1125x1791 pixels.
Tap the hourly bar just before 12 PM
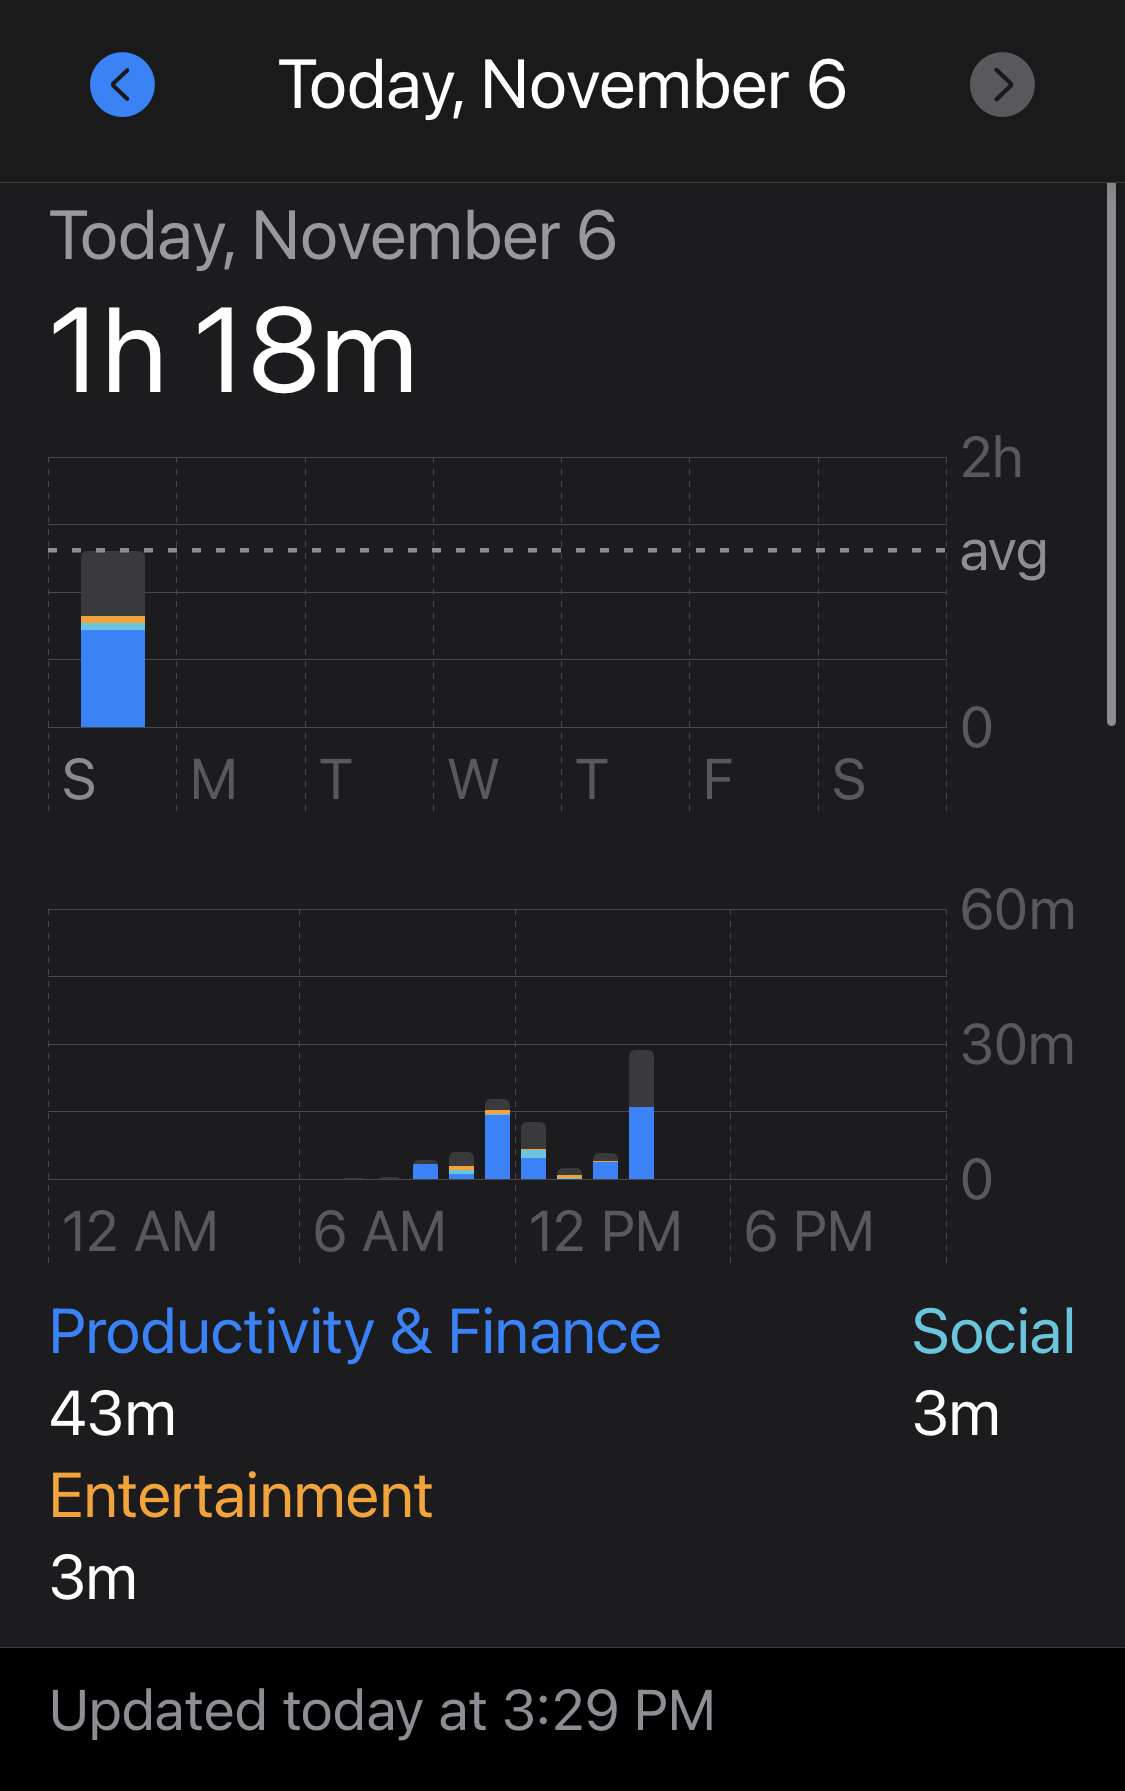[x=497, y=1139]
